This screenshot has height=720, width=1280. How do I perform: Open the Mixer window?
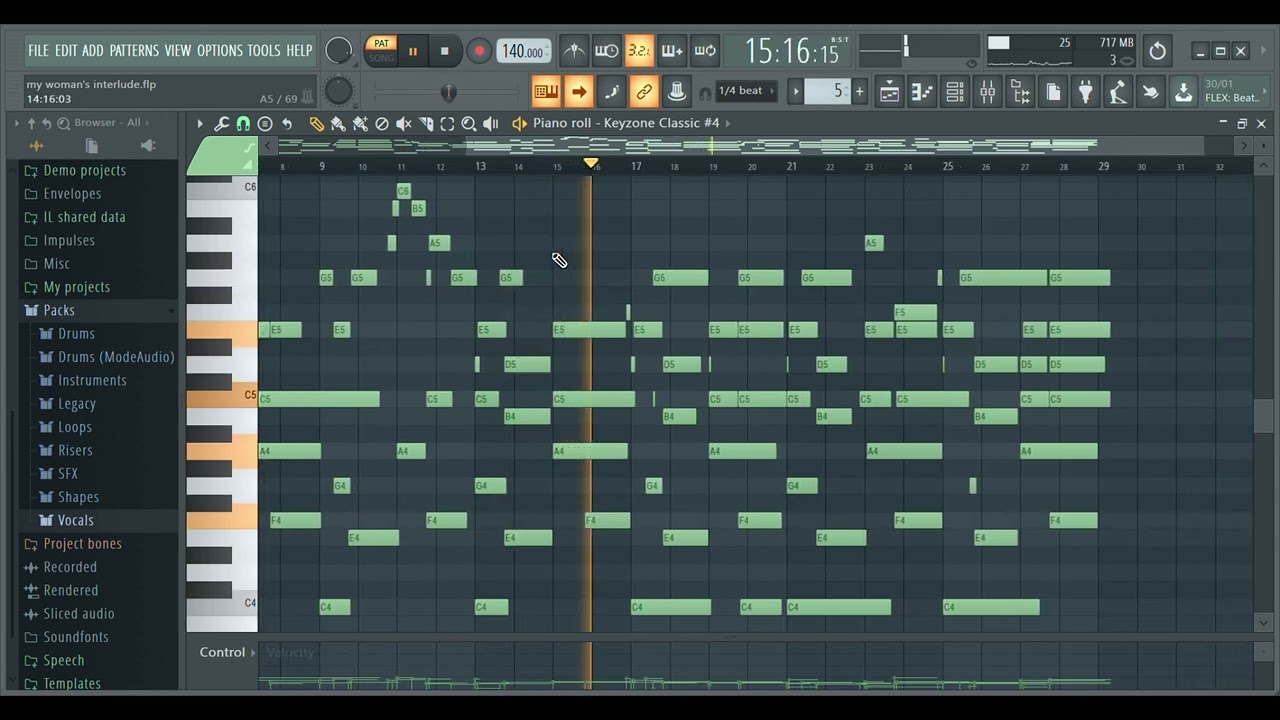(x=988, y=93)
